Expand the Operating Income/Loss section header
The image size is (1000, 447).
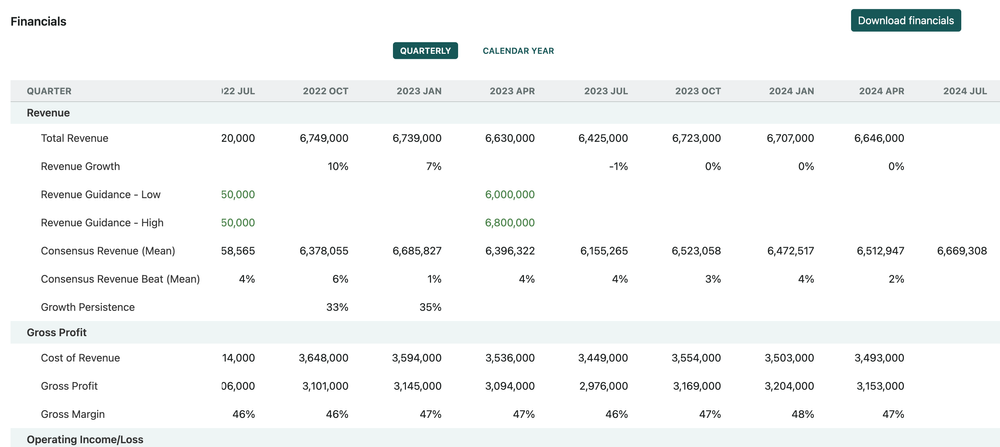pyautogui.click(x=88, y=439)
